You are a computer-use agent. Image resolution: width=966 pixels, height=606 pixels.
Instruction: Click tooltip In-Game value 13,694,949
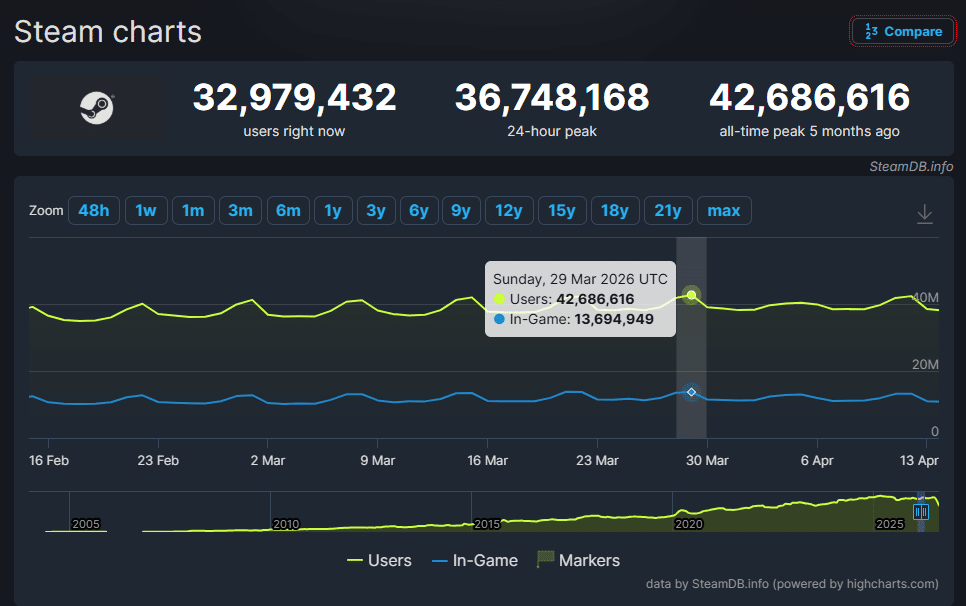(614, 319)
